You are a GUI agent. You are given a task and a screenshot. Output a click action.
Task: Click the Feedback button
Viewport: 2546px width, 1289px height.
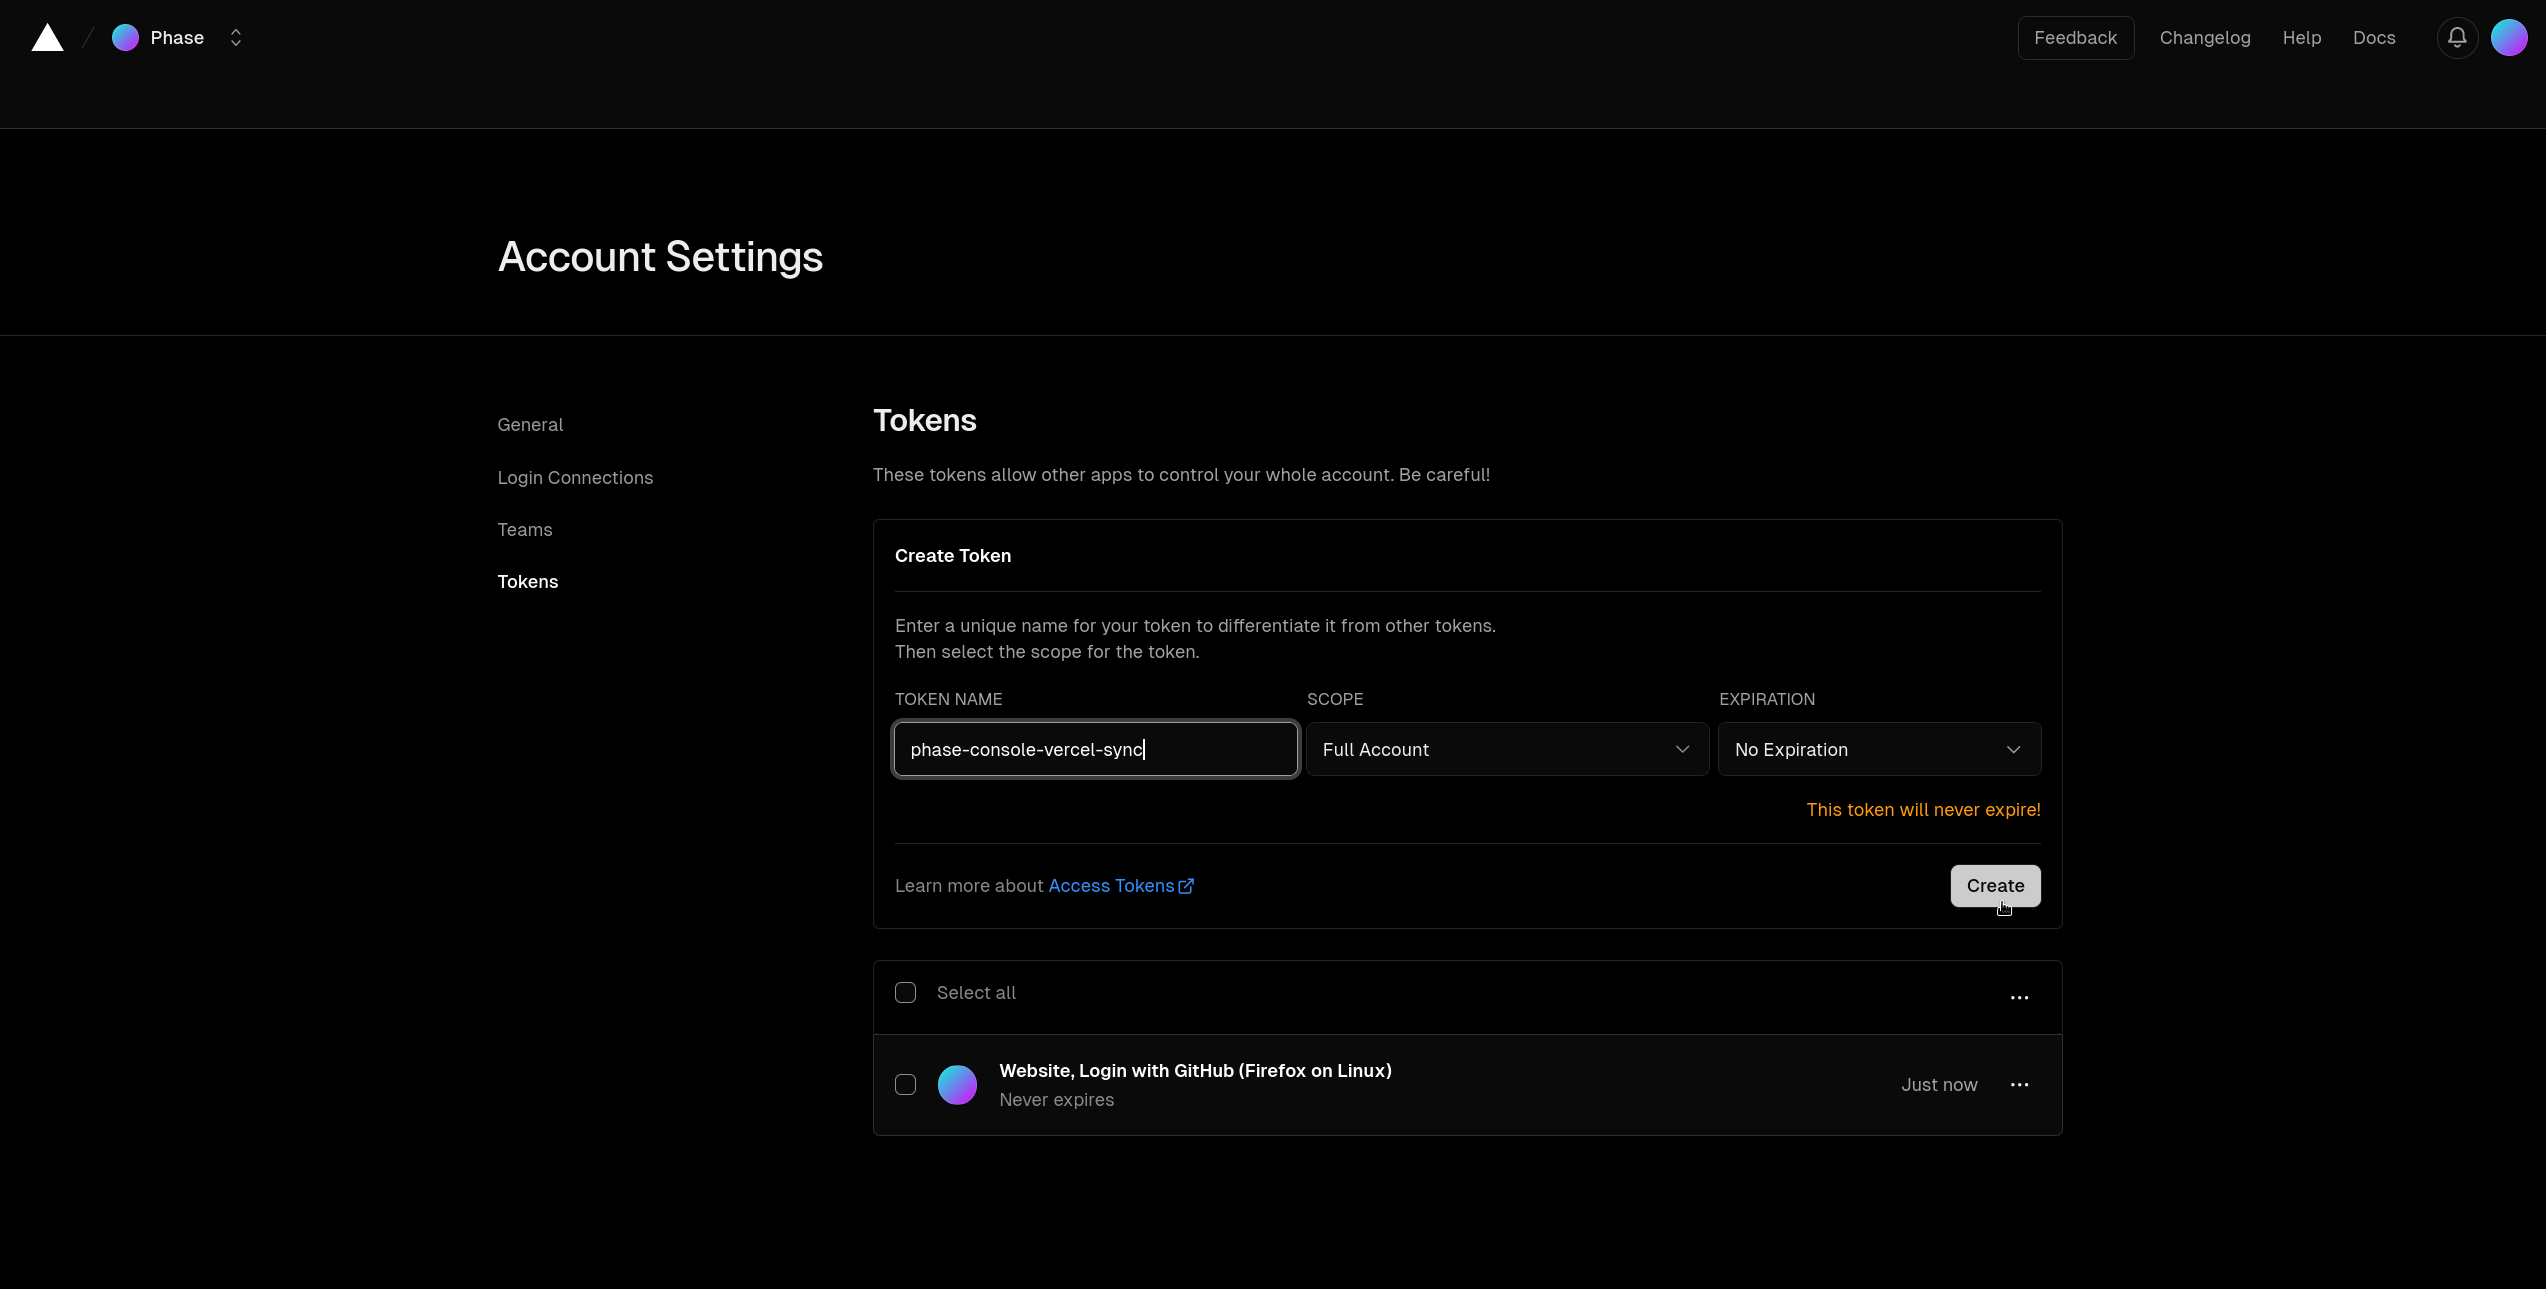(2075, 38)
